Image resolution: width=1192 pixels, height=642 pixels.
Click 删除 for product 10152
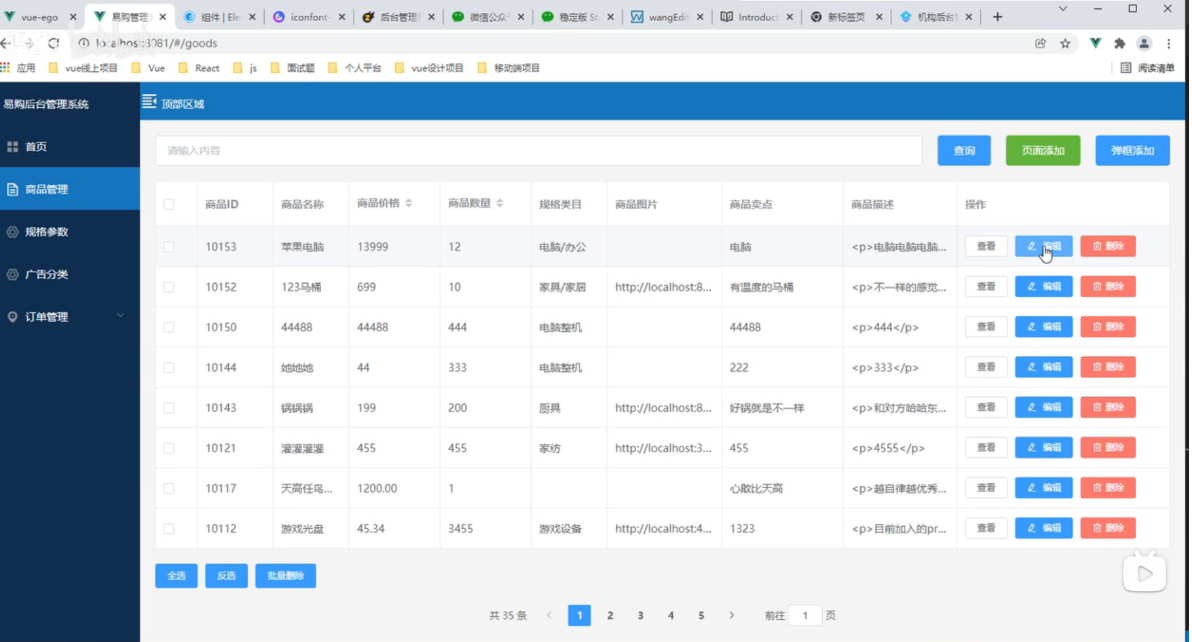click(x=1108, y=286)
